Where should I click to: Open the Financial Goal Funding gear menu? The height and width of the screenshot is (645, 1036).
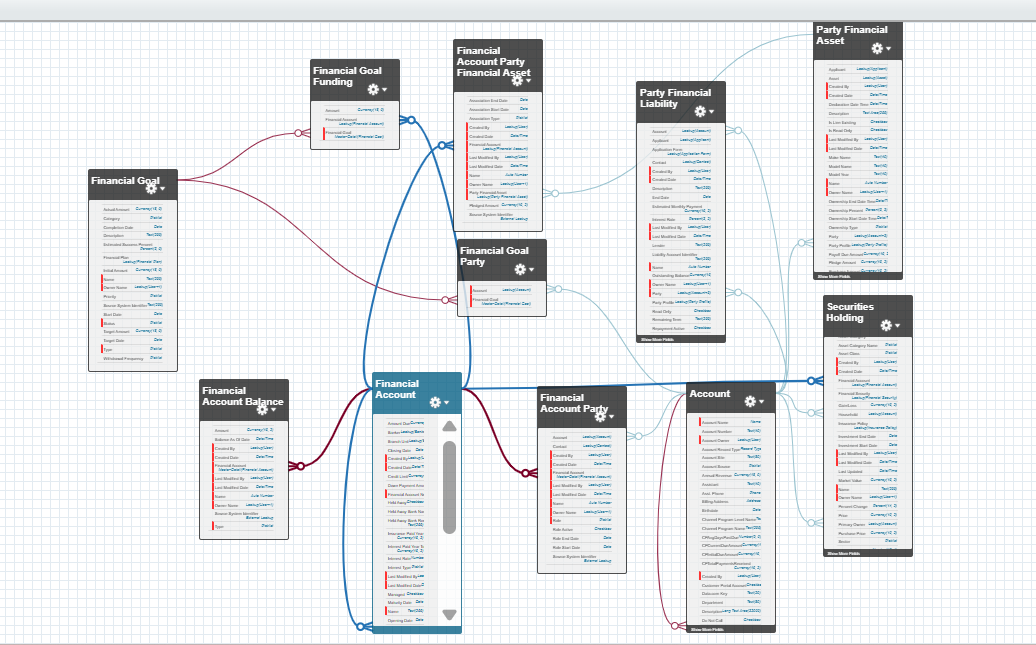pyautogui.click(x=377, y=89)
